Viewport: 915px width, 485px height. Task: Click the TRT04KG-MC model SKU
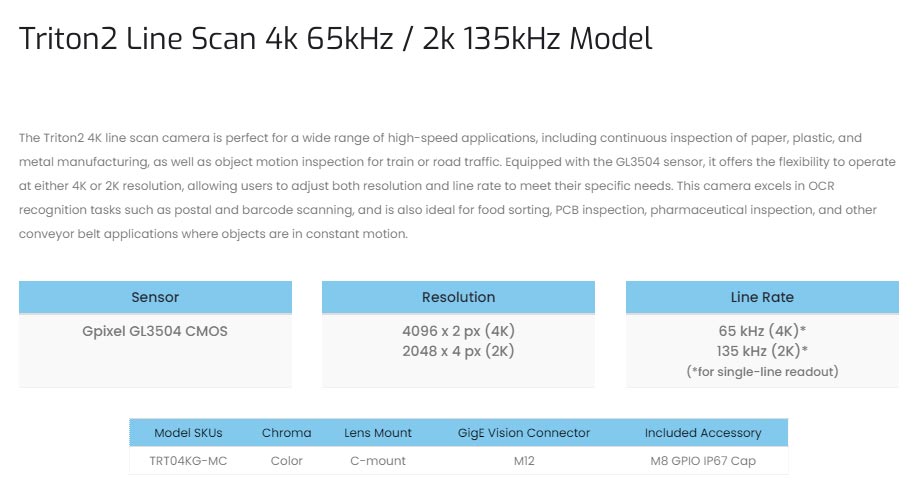(188, 460)
